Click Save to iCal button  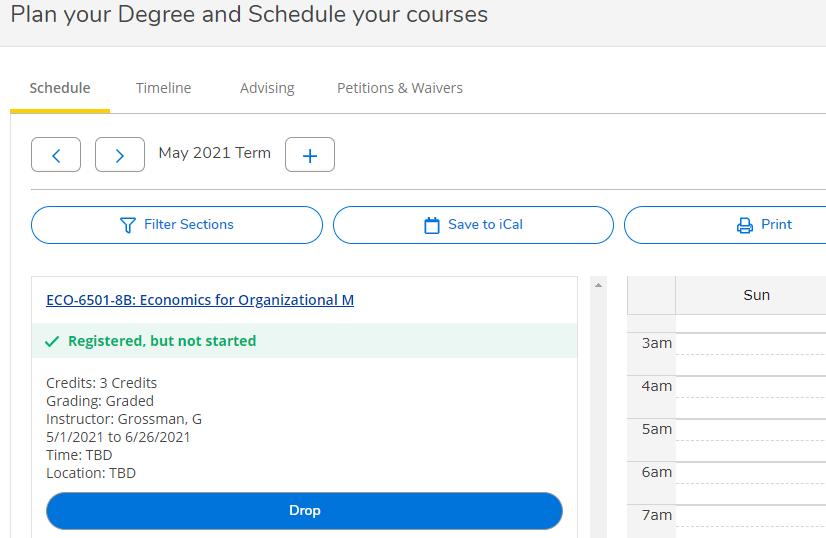[473, 225]
